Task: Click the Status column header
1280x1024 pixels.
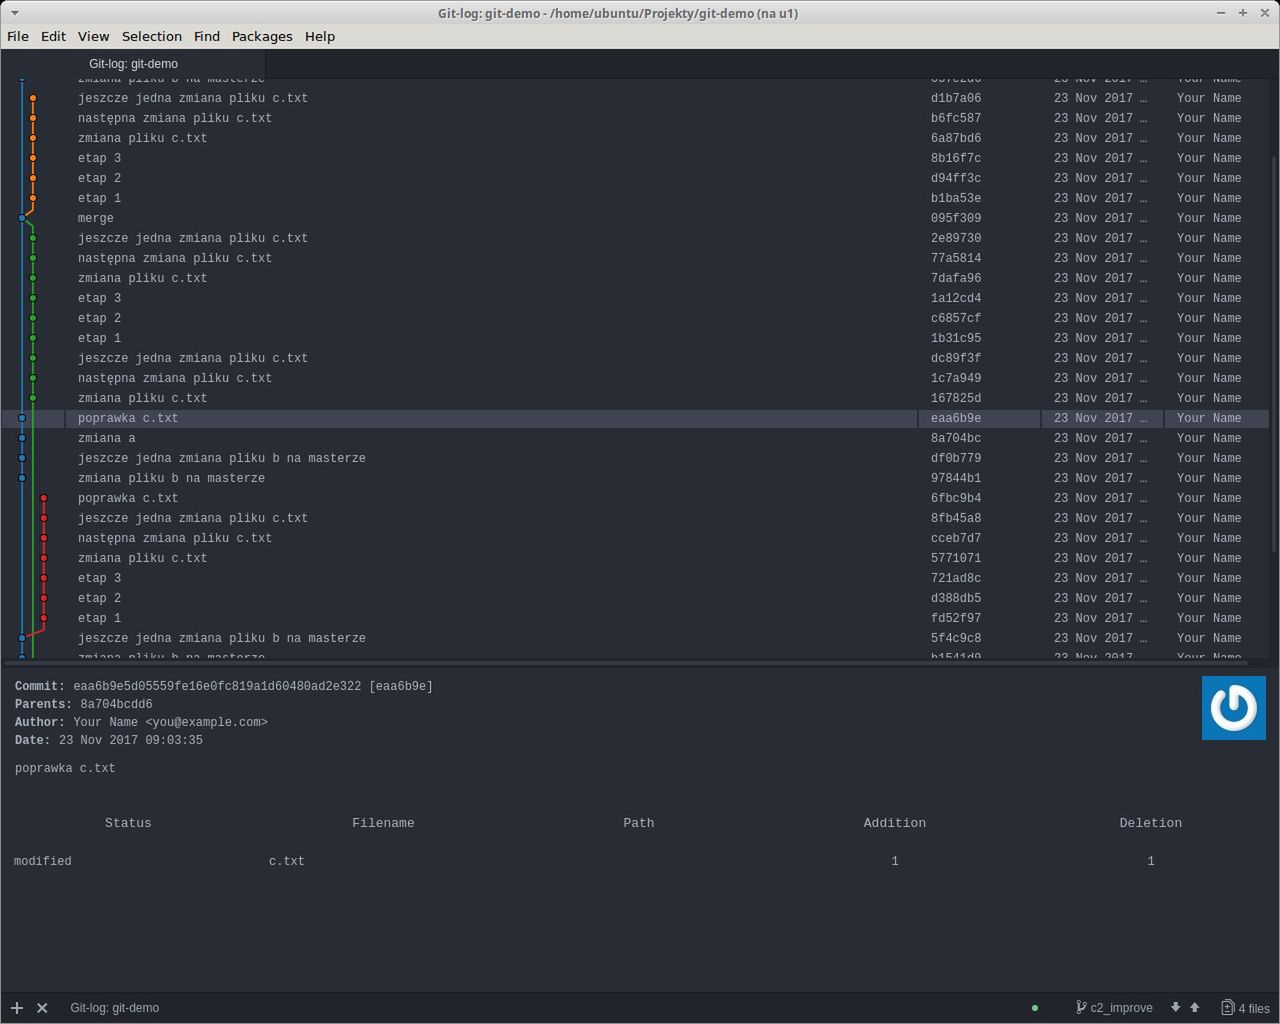Action: pos(128,823)
